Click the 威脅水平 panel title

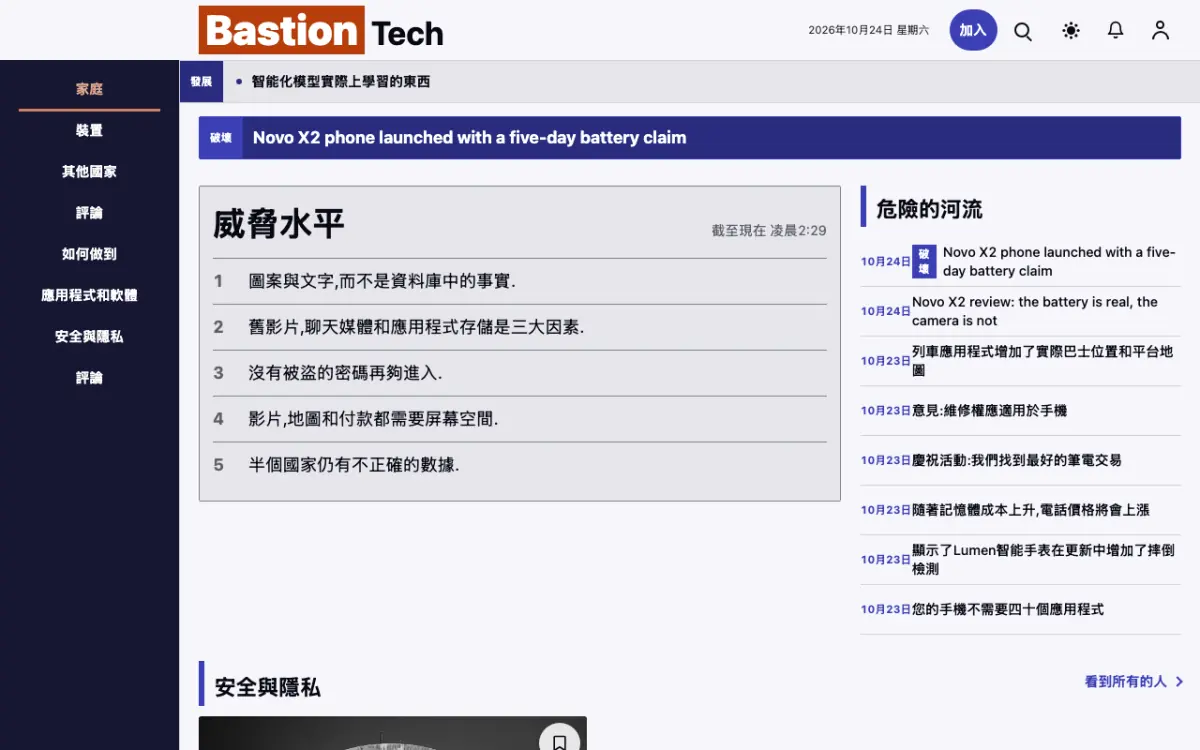tap(279, 224)
